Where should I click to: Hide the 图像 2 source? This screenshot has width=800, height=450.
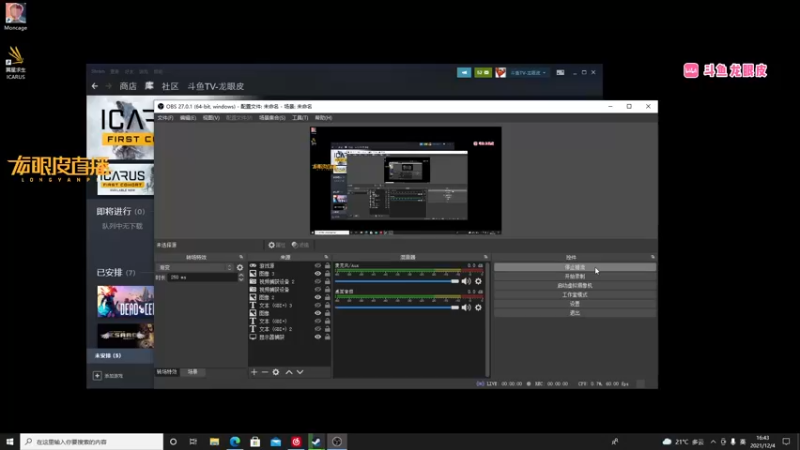317,297
